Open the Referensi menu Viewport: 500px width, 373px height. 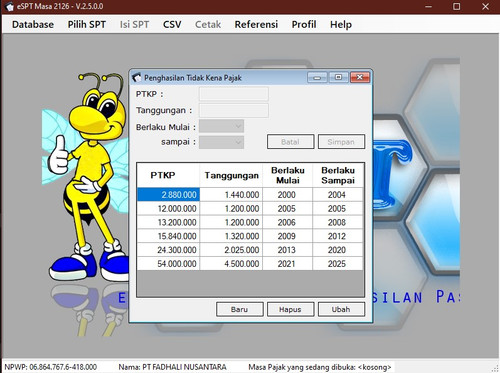256,24
